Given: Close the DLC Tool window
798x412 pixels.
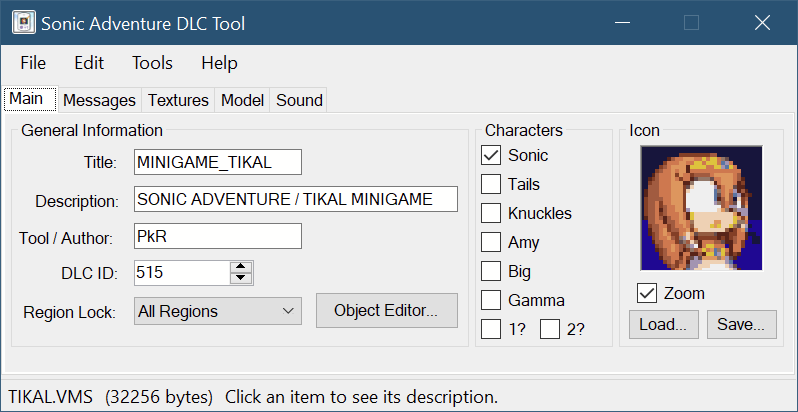Looking at the screenshot, I should (762, 23).
